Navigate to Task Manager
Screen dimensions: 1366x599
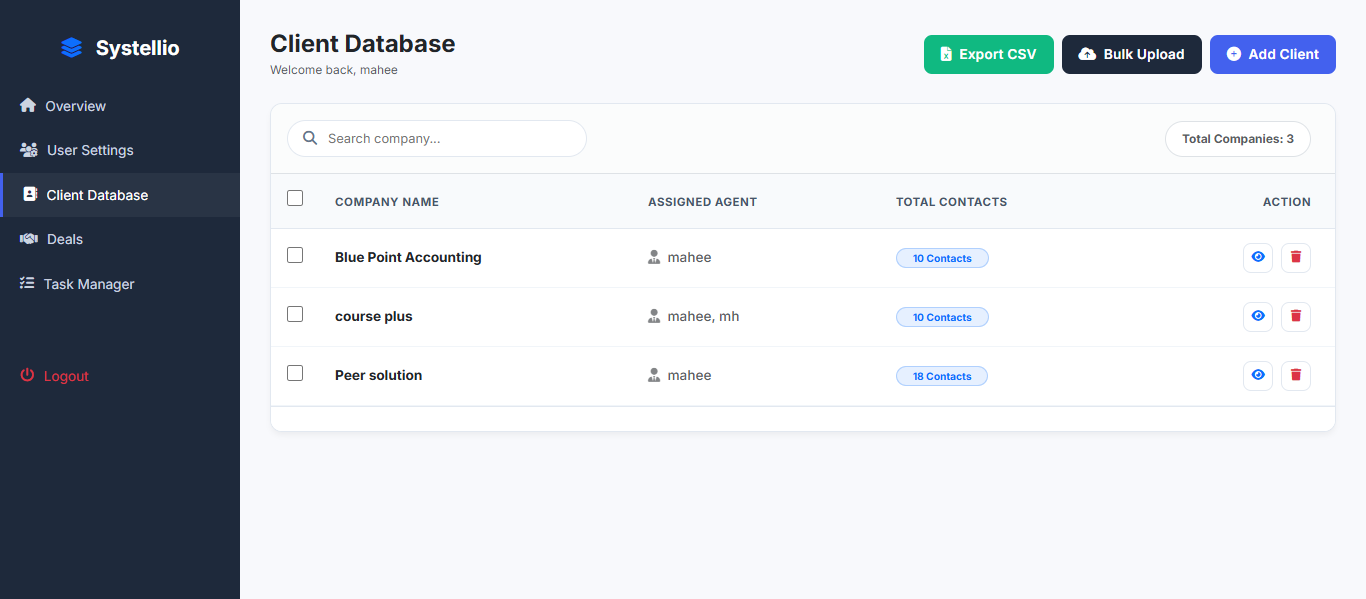[x=88, y=284]
